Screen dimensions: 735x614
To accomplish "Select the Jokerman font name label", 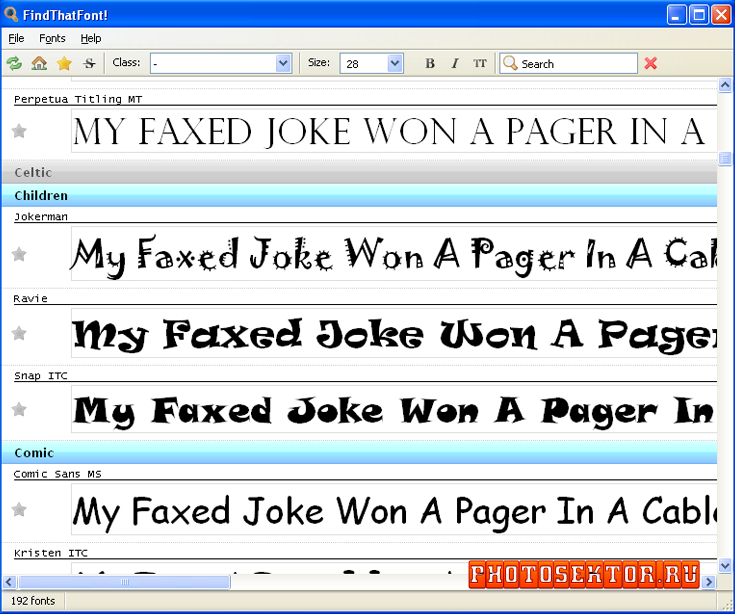I will [41, 217].
